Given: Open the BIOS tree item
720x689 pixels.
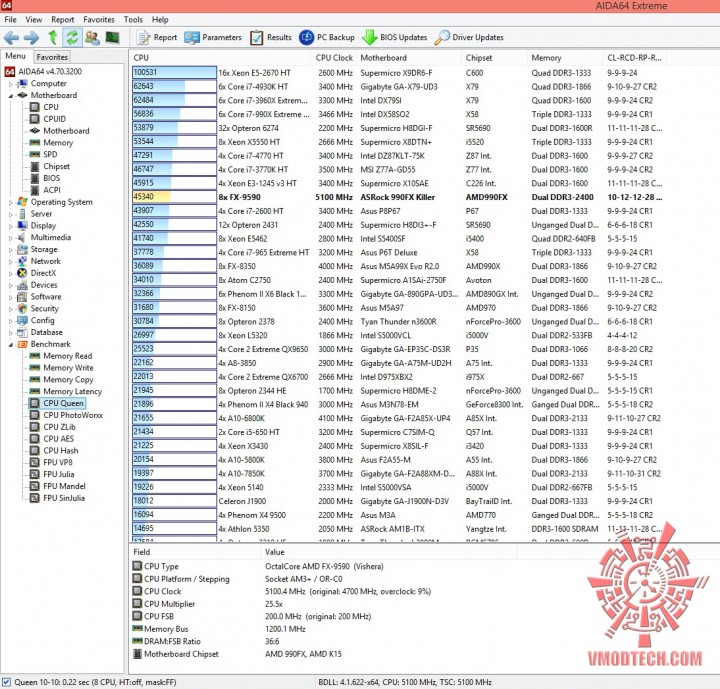Looking at the screenshot, I should point(45,178).
